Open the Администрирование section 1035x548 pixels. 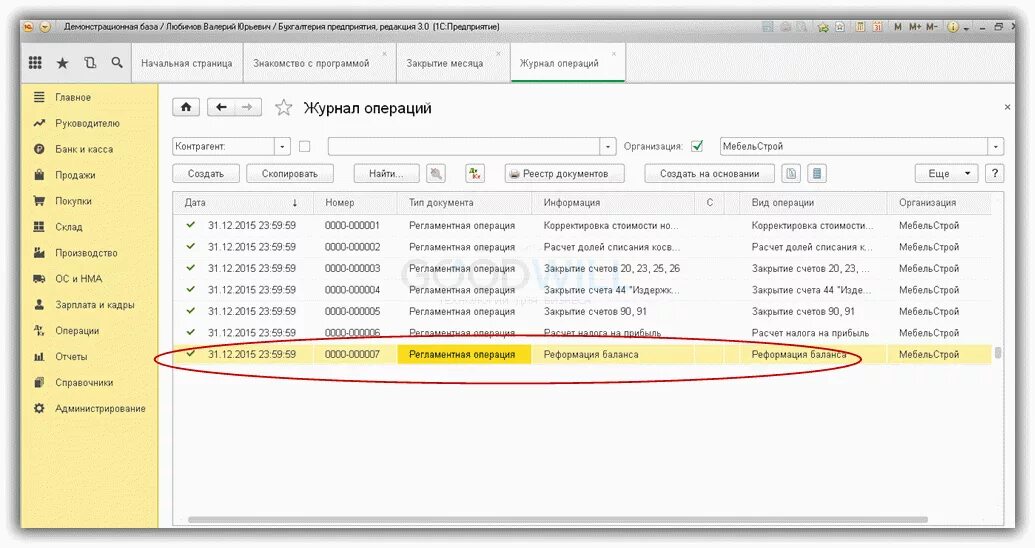click(100, 408)
